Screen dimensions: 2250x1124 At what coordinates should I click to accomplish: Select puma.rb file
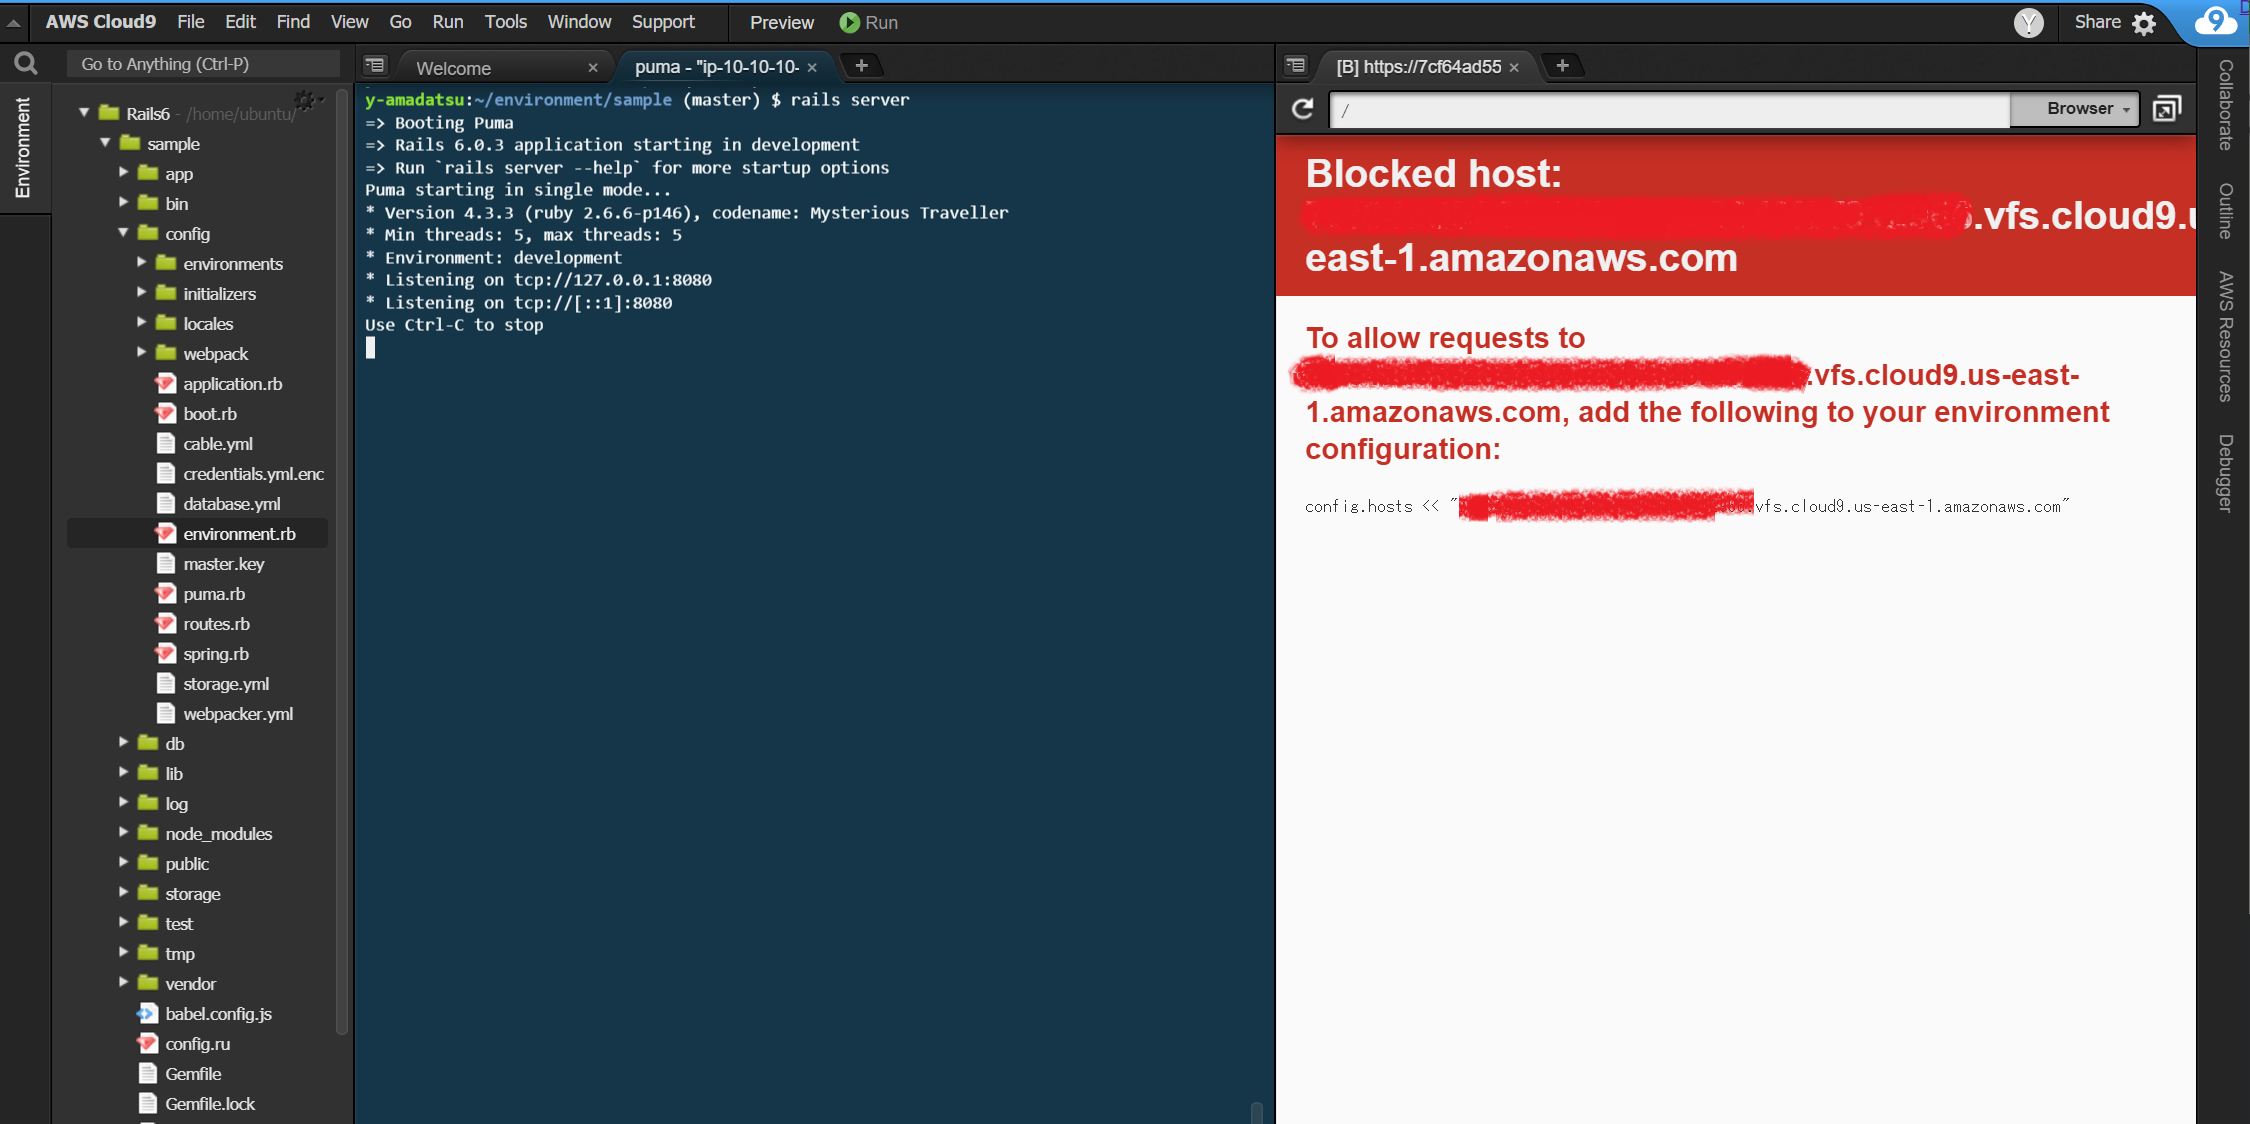pos(214,593)
